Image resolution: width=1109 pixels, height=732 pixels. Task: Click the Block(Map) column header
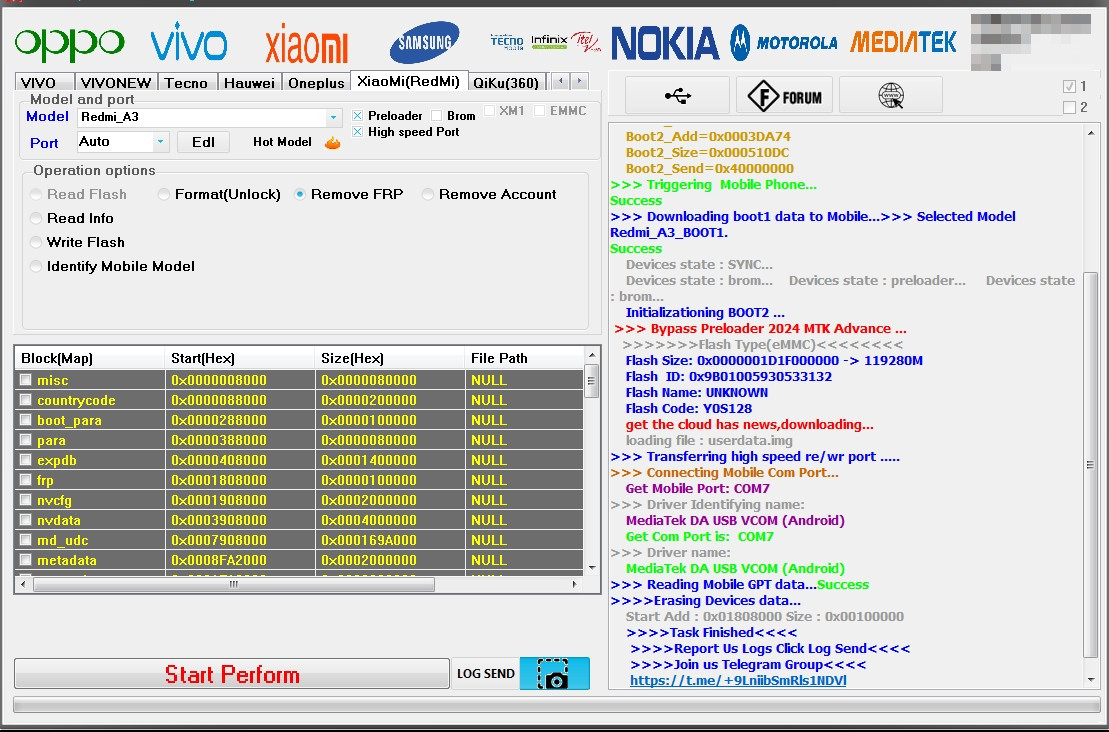click(89, 359)
